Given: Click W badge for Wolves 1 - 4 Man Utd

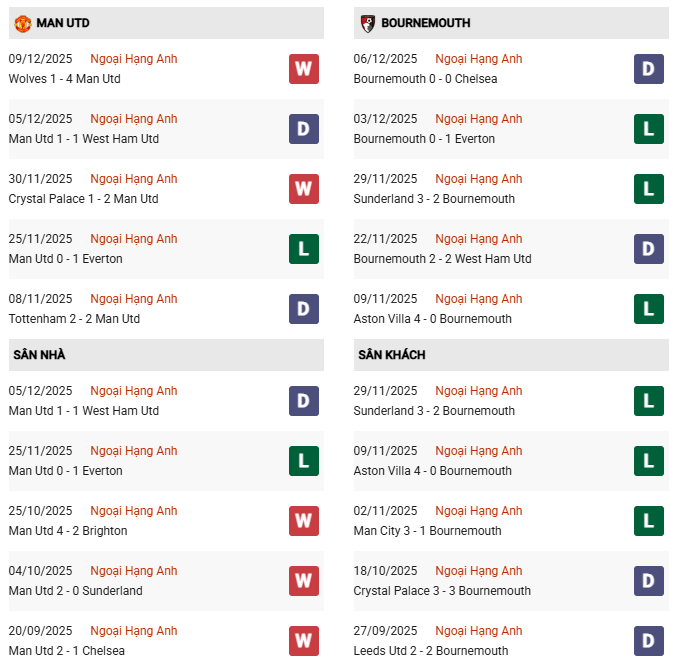Looking at the screenshot, I should click(x=304, y=69).
